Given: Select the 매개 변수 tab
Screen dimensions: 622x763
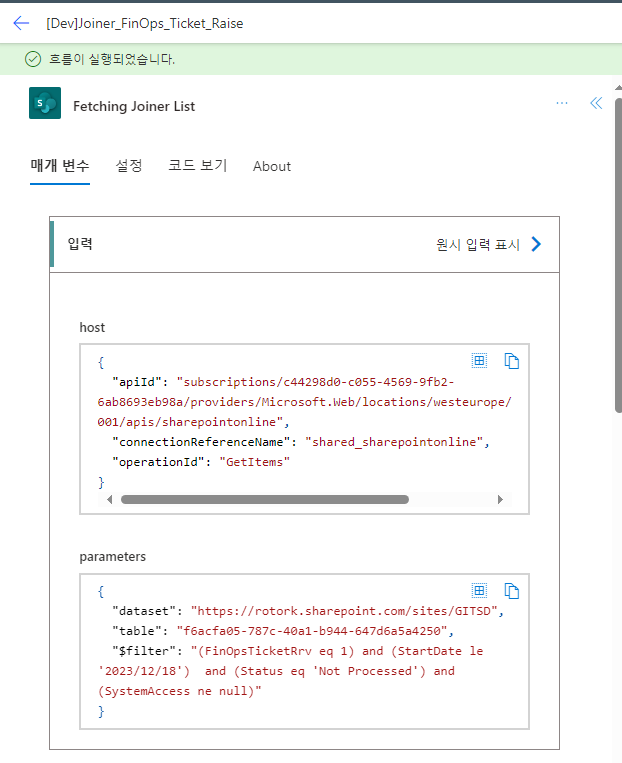Looking at the screenshot, I should point(60,166).
